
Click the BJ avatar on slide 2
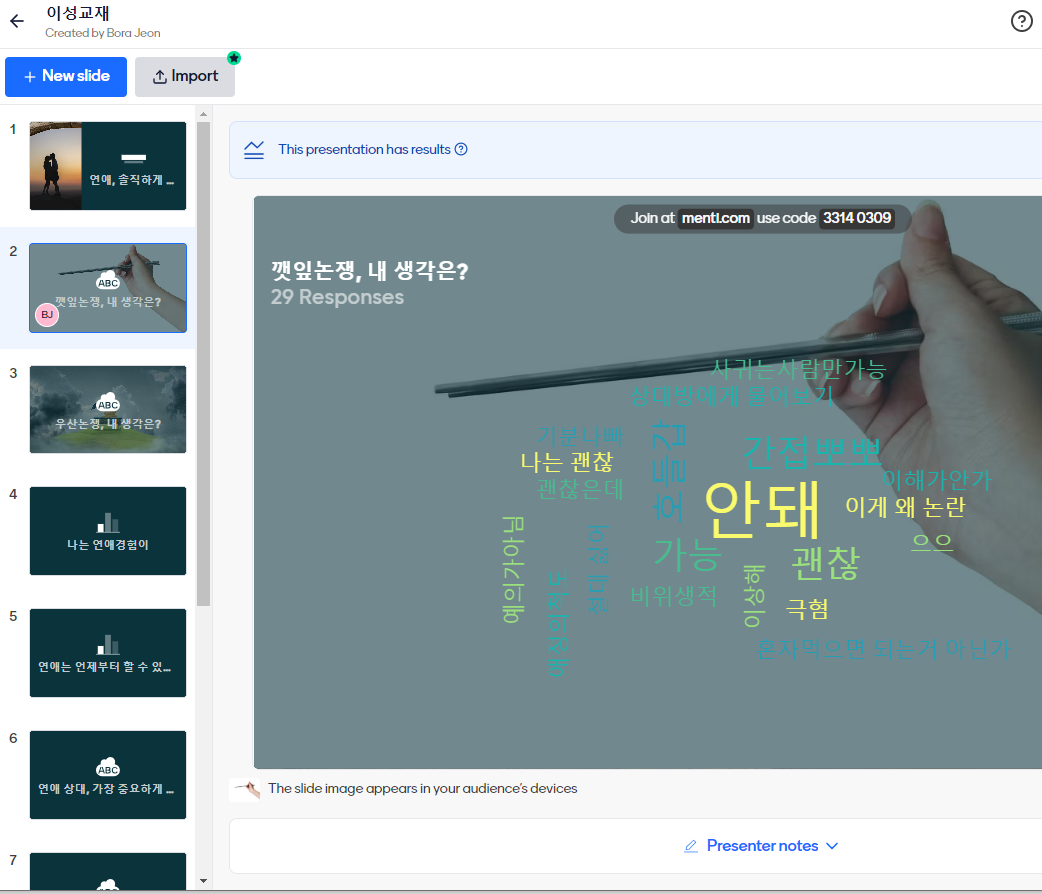[x=47, y=314]
